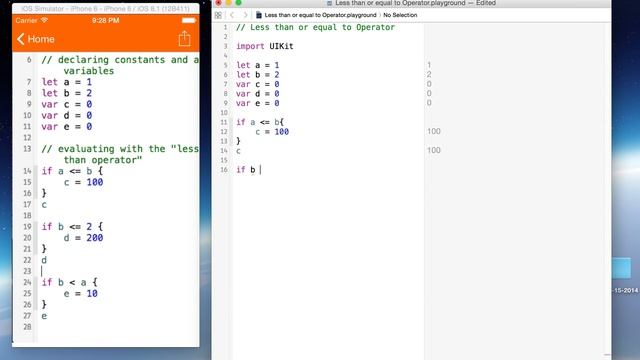Screen dimensions: 640x360
Task: Tap 'var e = 0' in simulator
Action: 67,127
